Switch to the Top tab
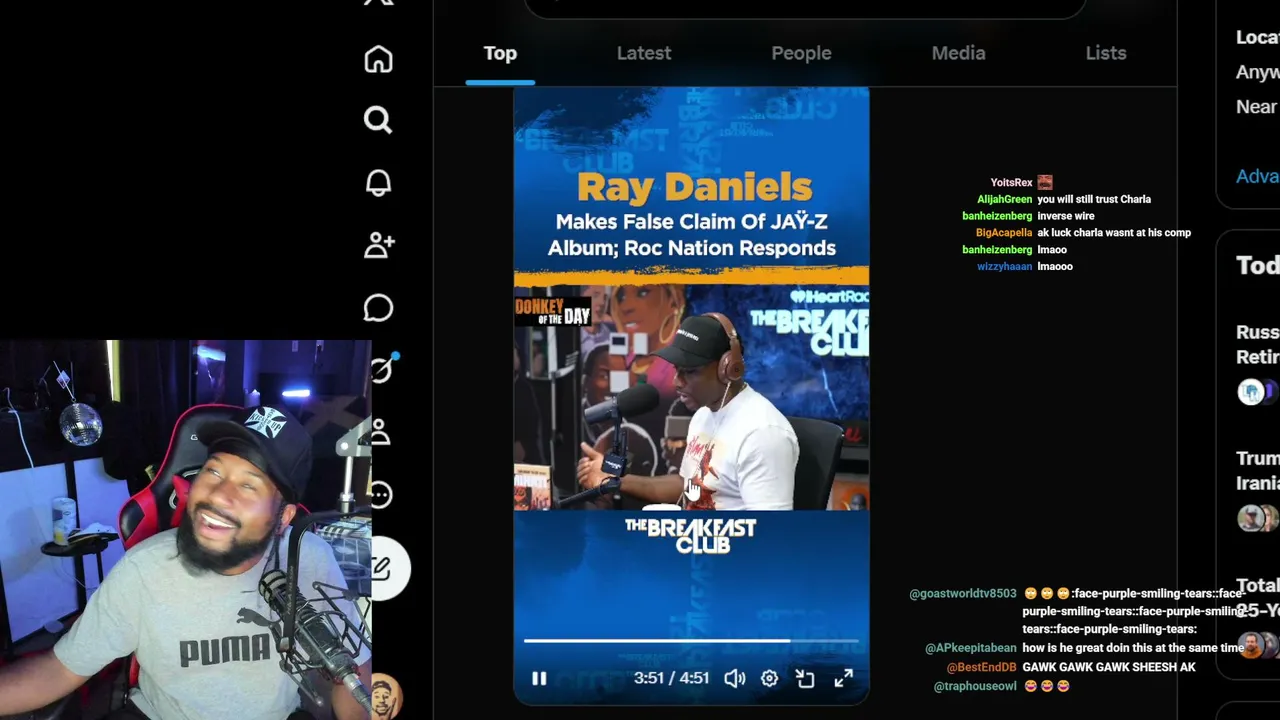 tap(500, 53)
